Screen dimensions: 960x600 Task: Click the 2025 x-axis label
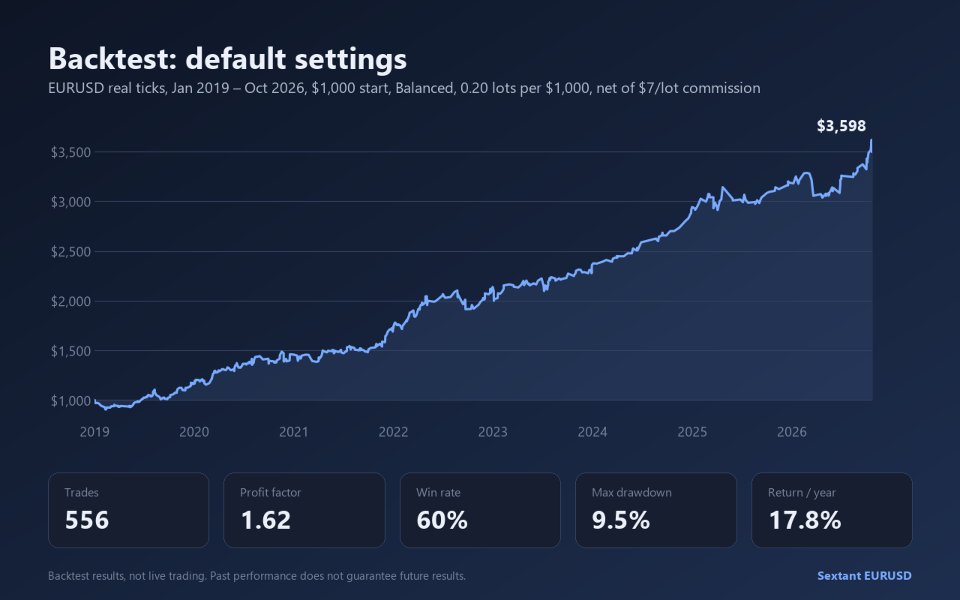coord(692,432)
